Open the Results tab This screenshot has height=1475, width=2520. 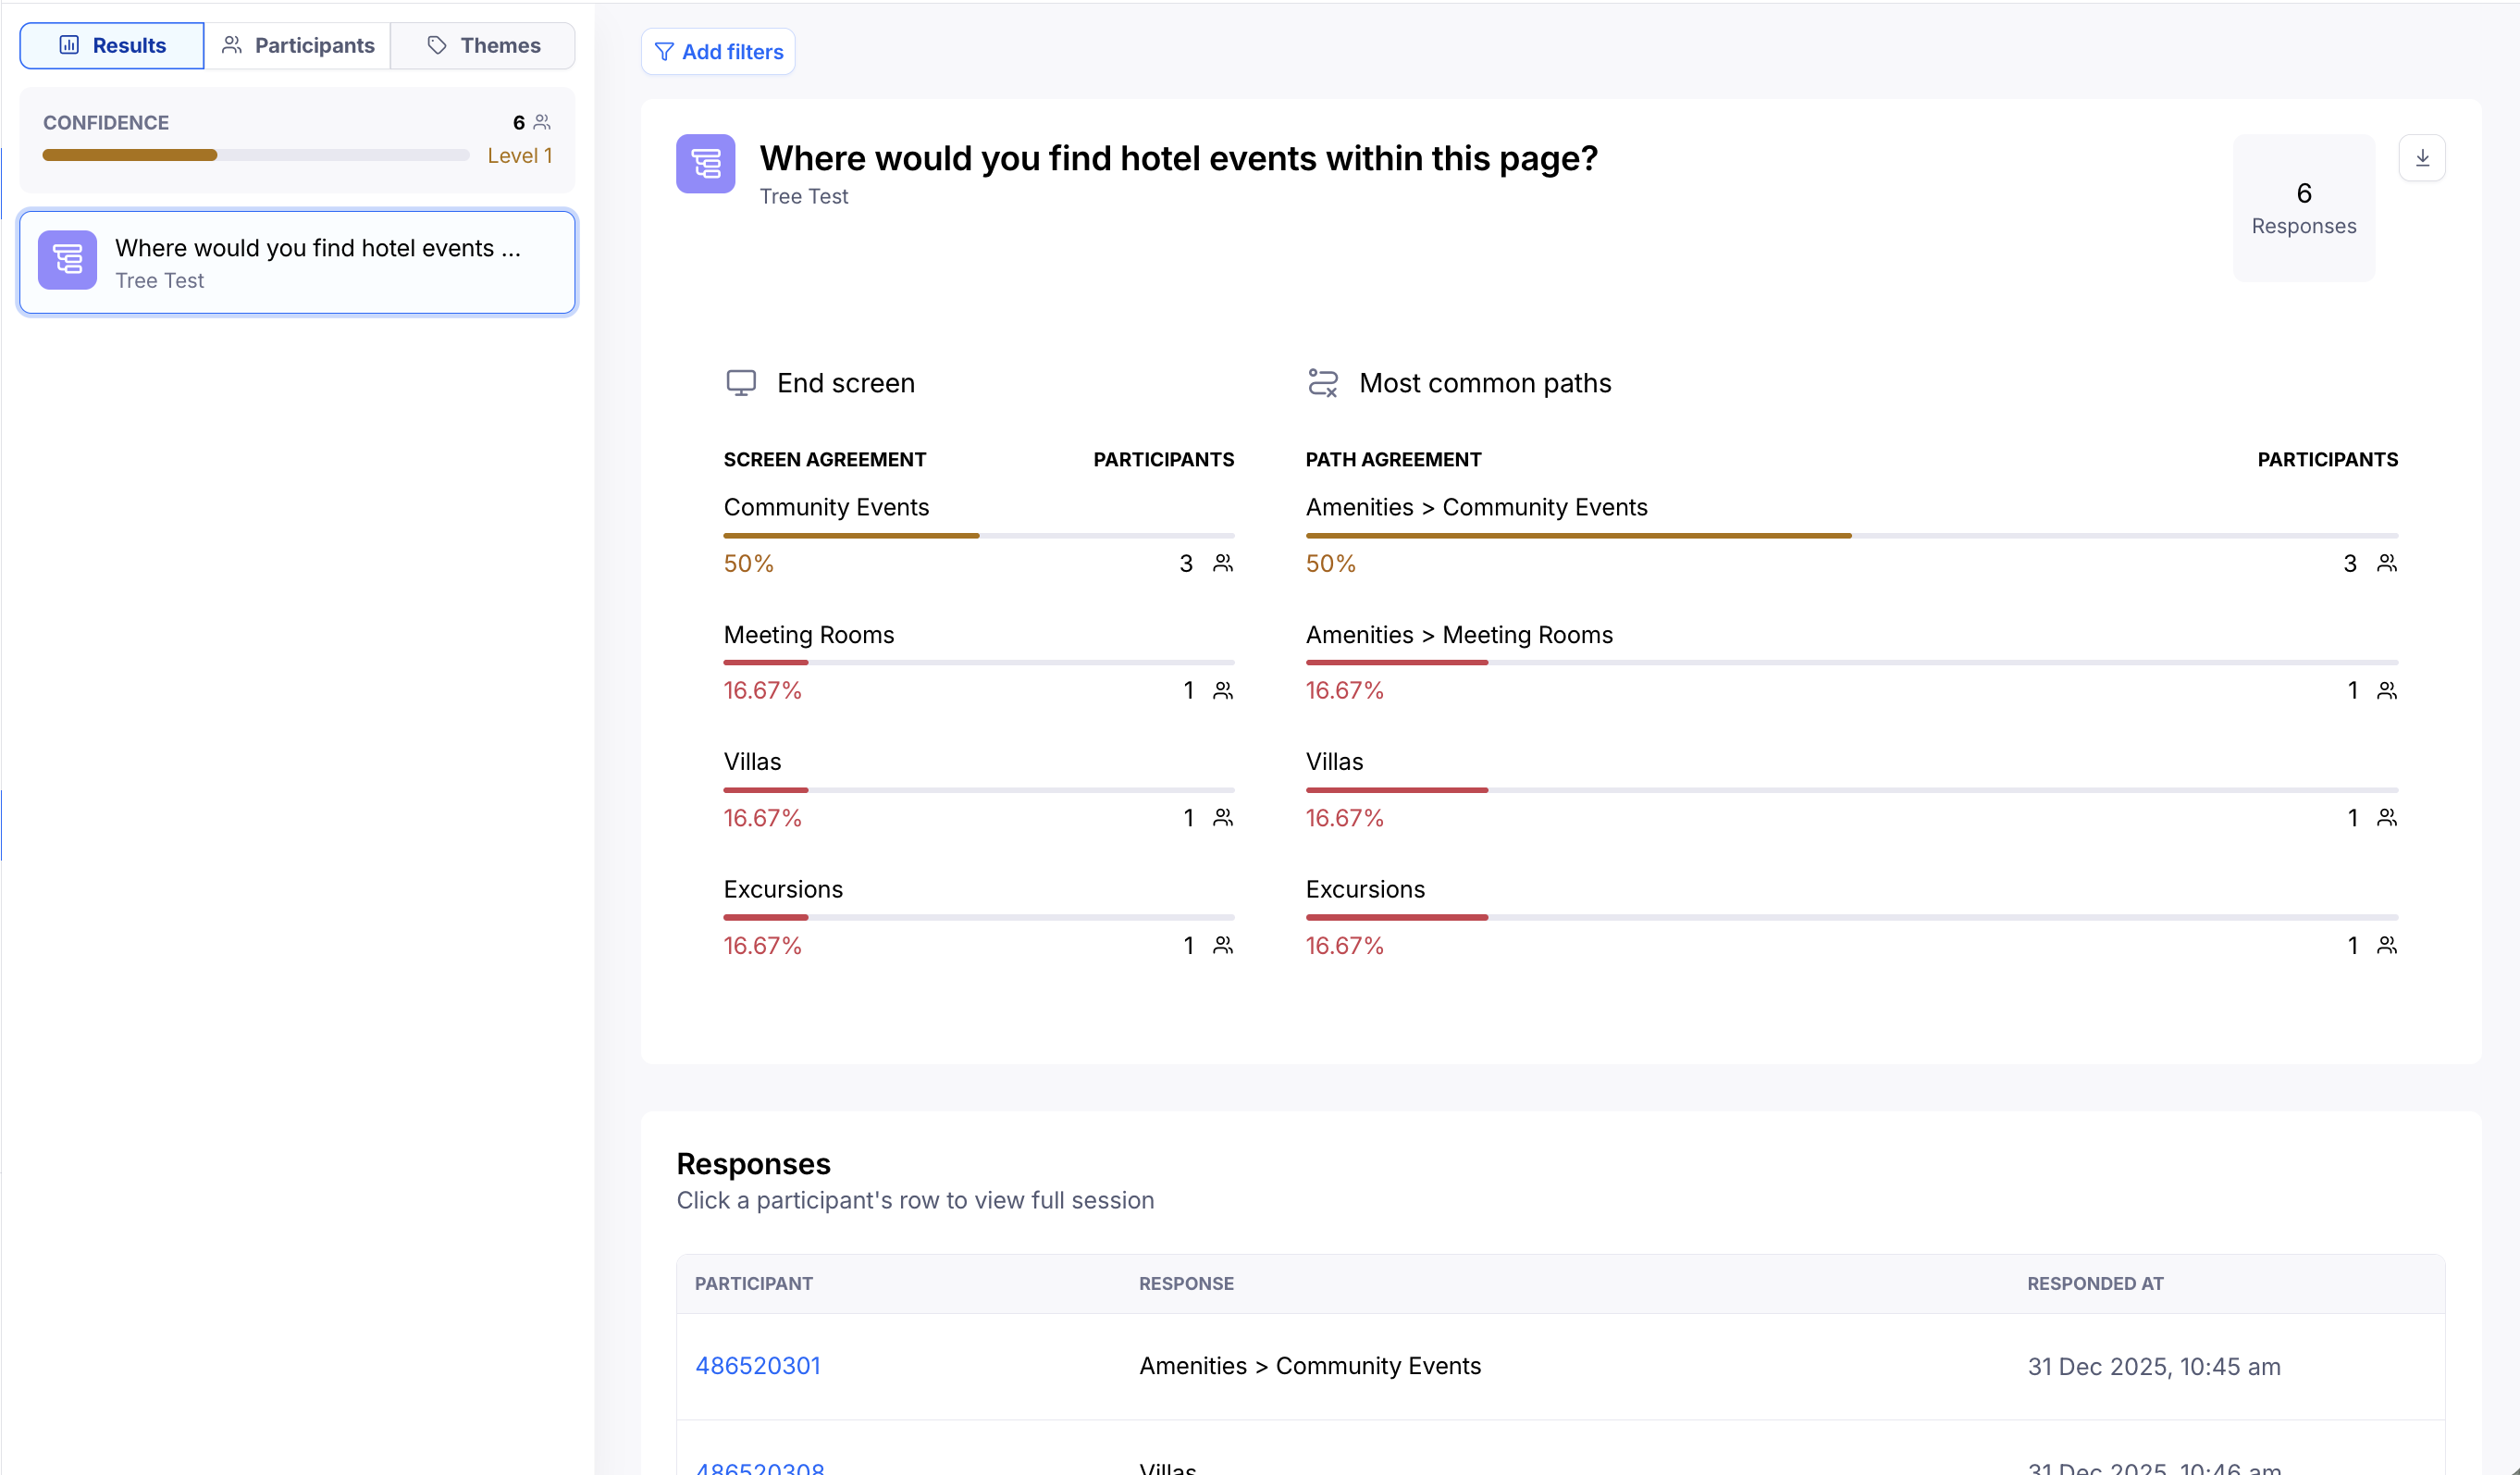112,46
